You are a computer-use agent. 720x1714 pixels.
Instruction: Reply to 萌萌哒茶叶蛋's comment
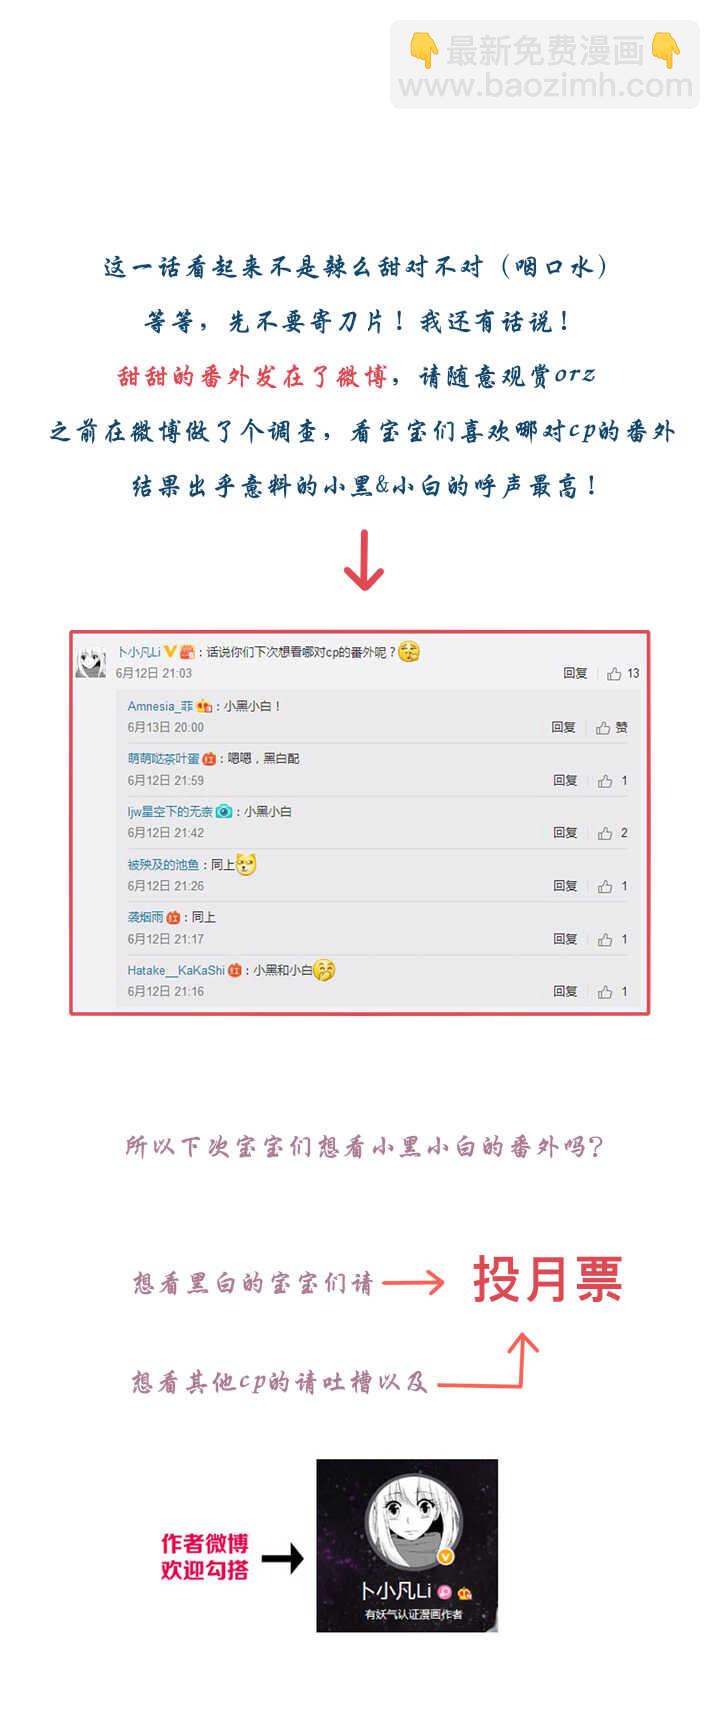click(566, 781)
